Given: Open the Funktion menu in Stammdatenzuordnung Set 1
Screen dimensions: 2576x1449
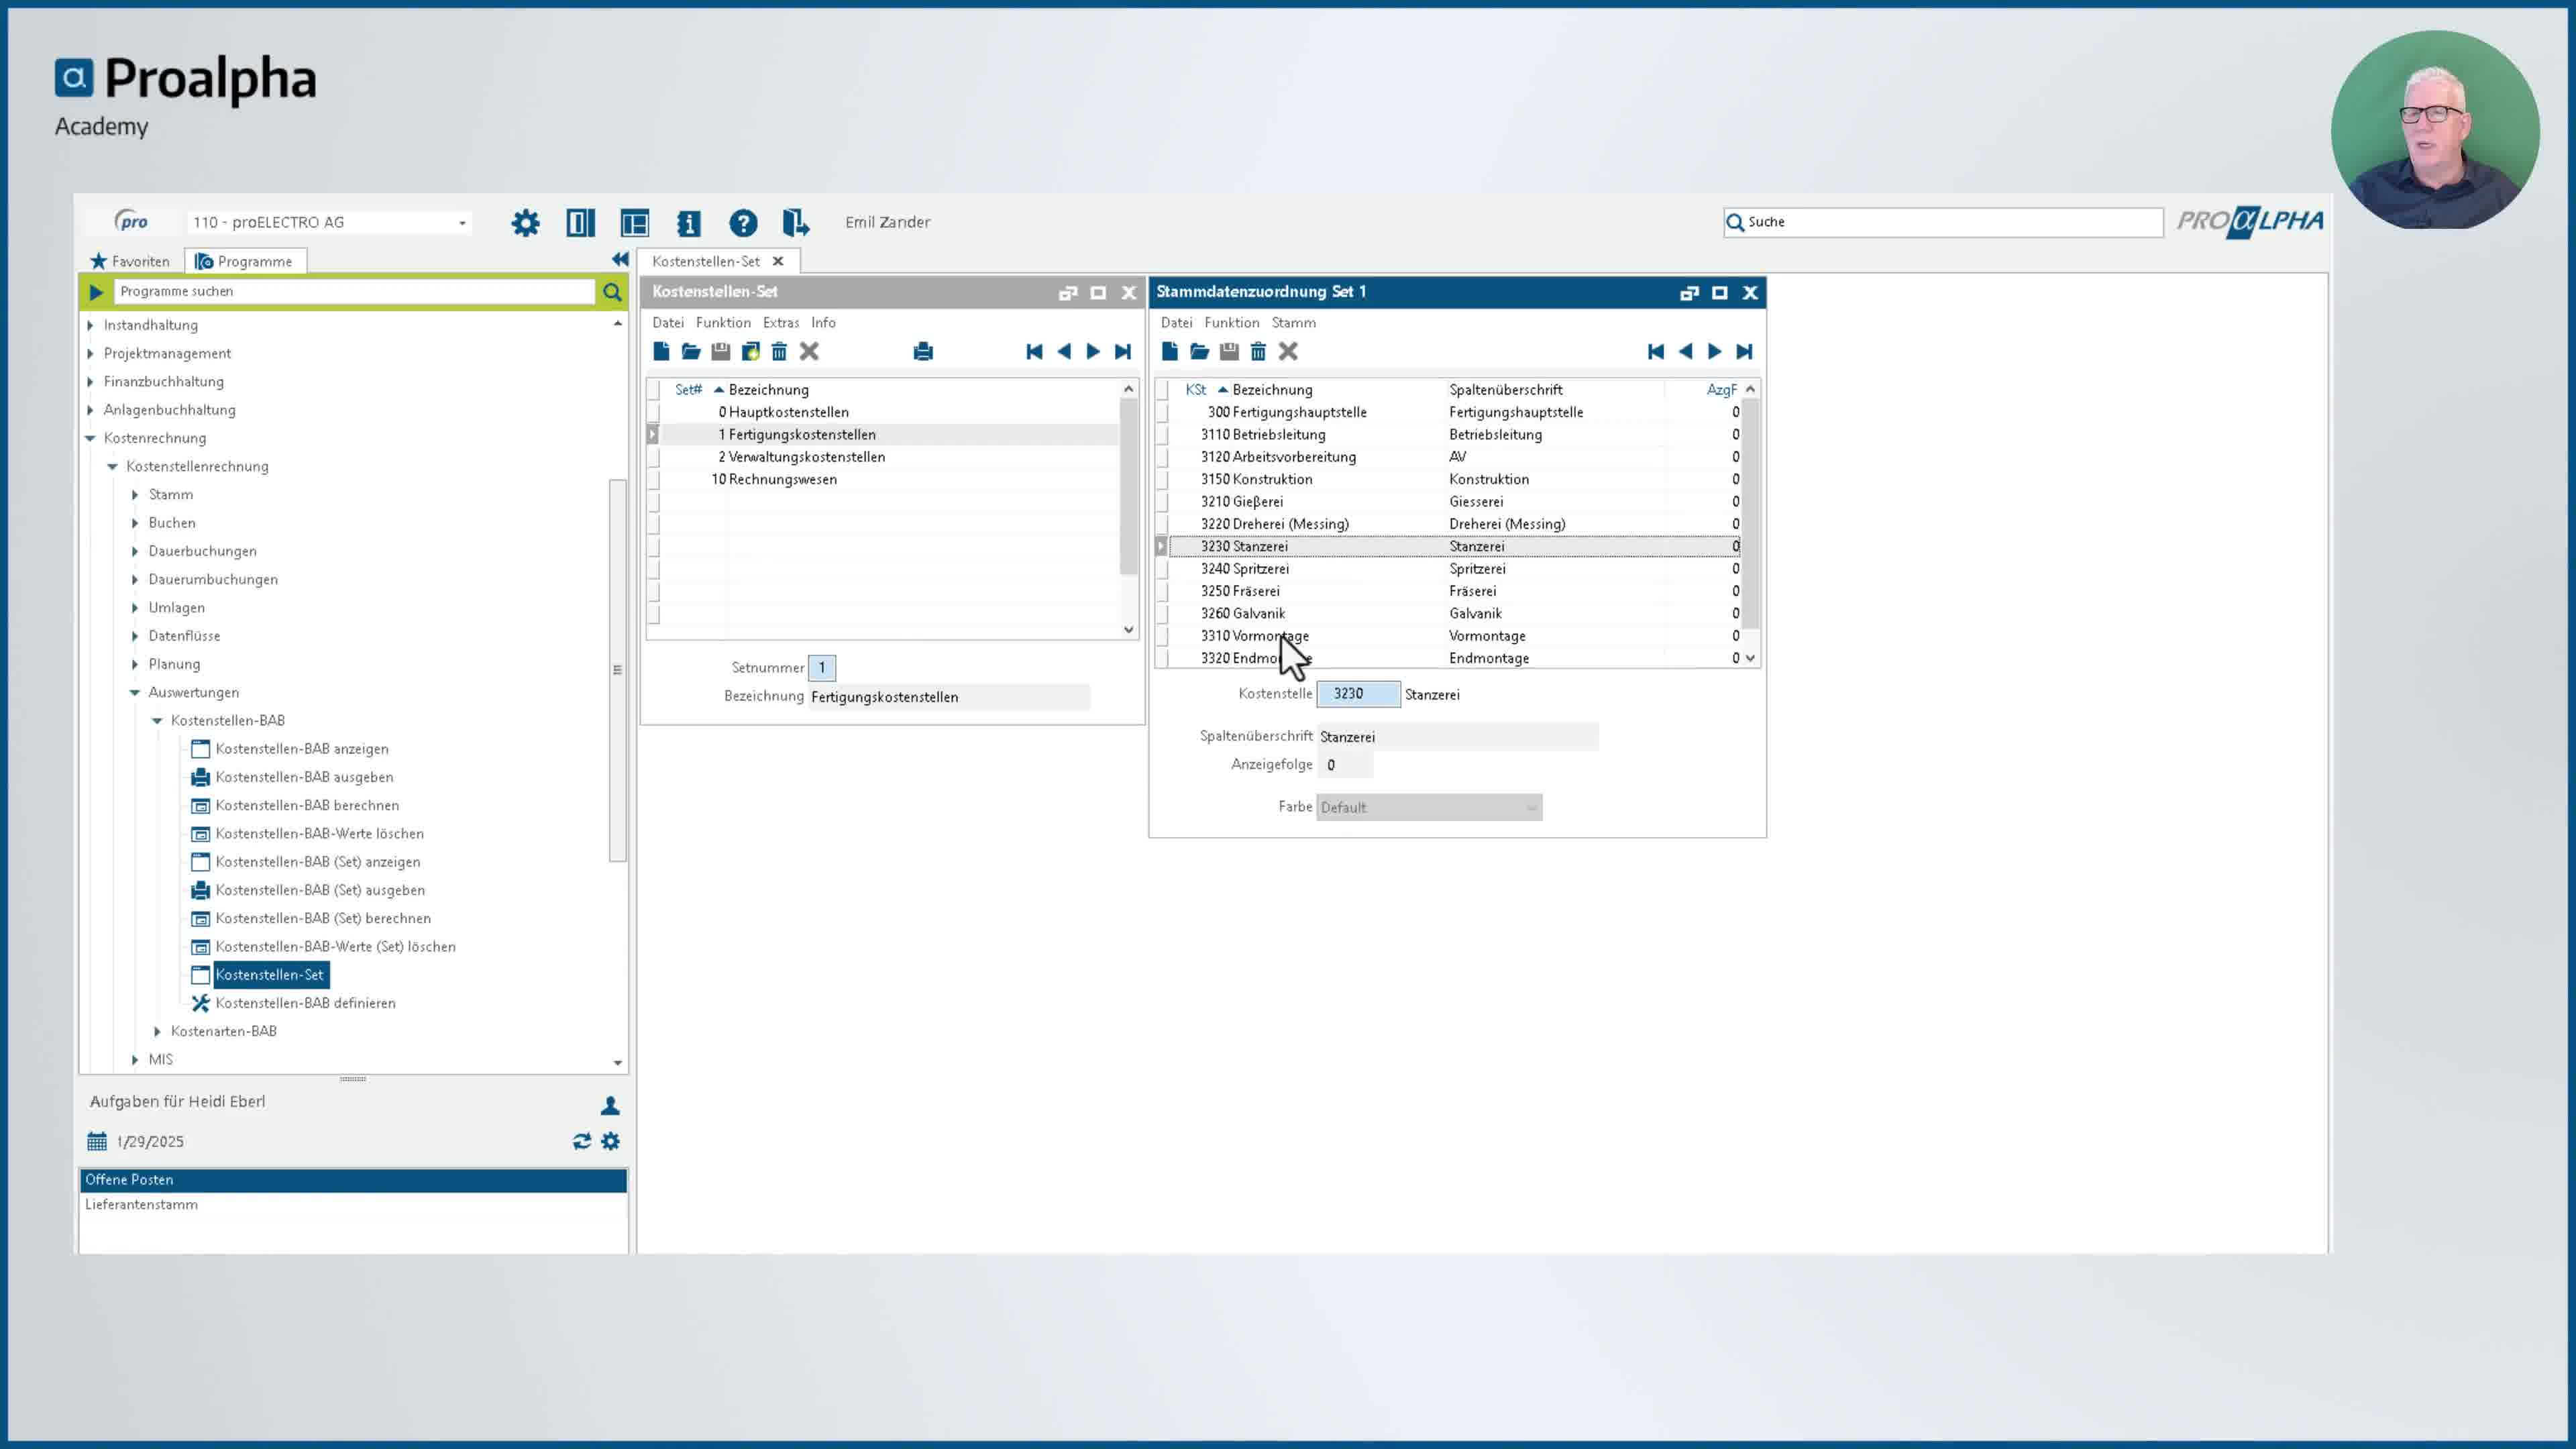Looking at the screenshot, I should point(1232,322).
